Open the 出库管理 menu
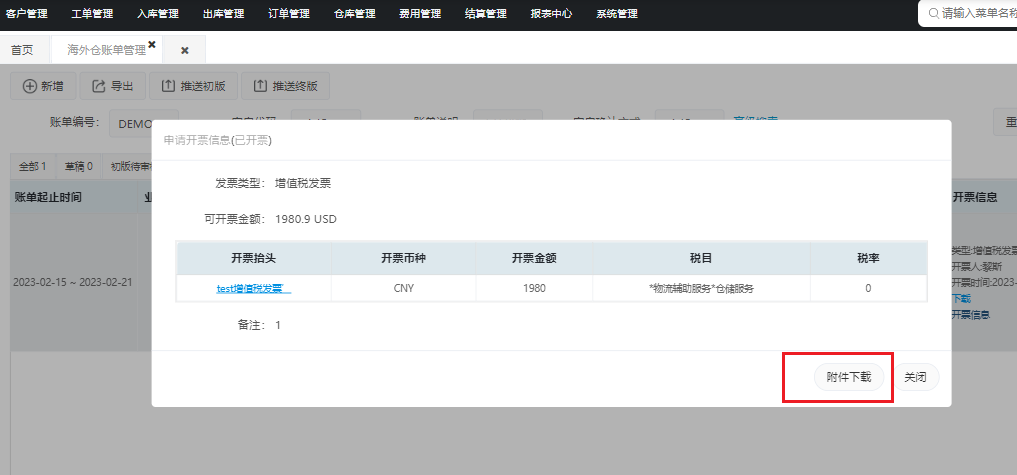 [224, 14]
